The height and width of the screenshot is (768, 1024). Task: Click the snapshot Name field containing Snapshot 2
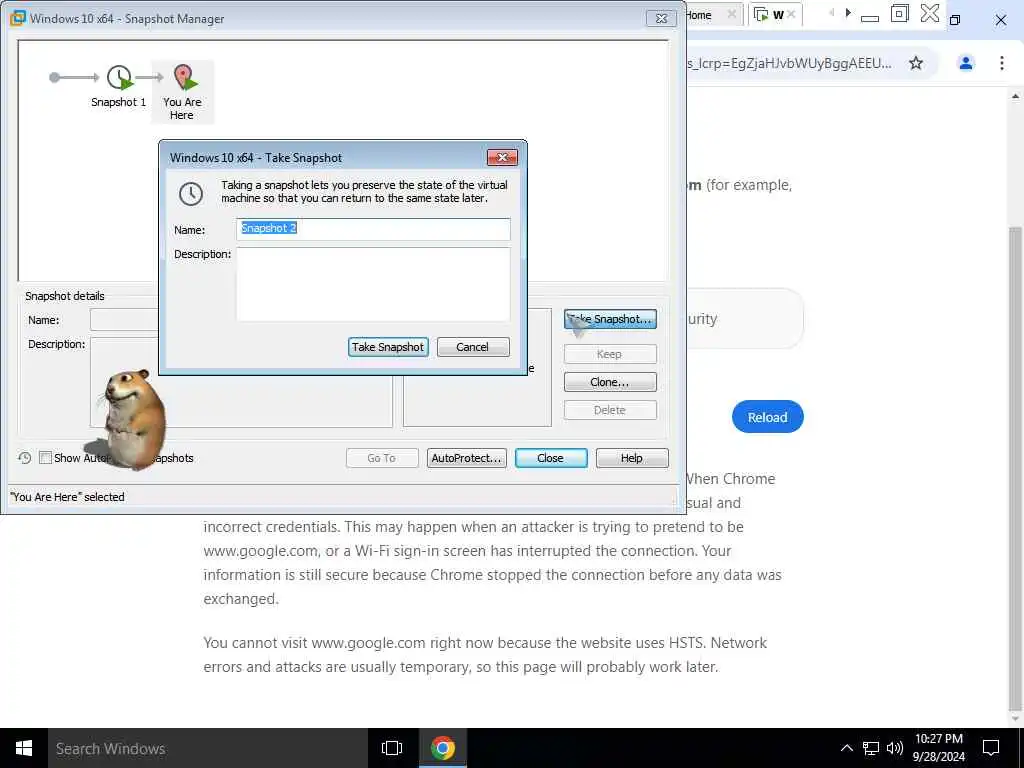373,229
